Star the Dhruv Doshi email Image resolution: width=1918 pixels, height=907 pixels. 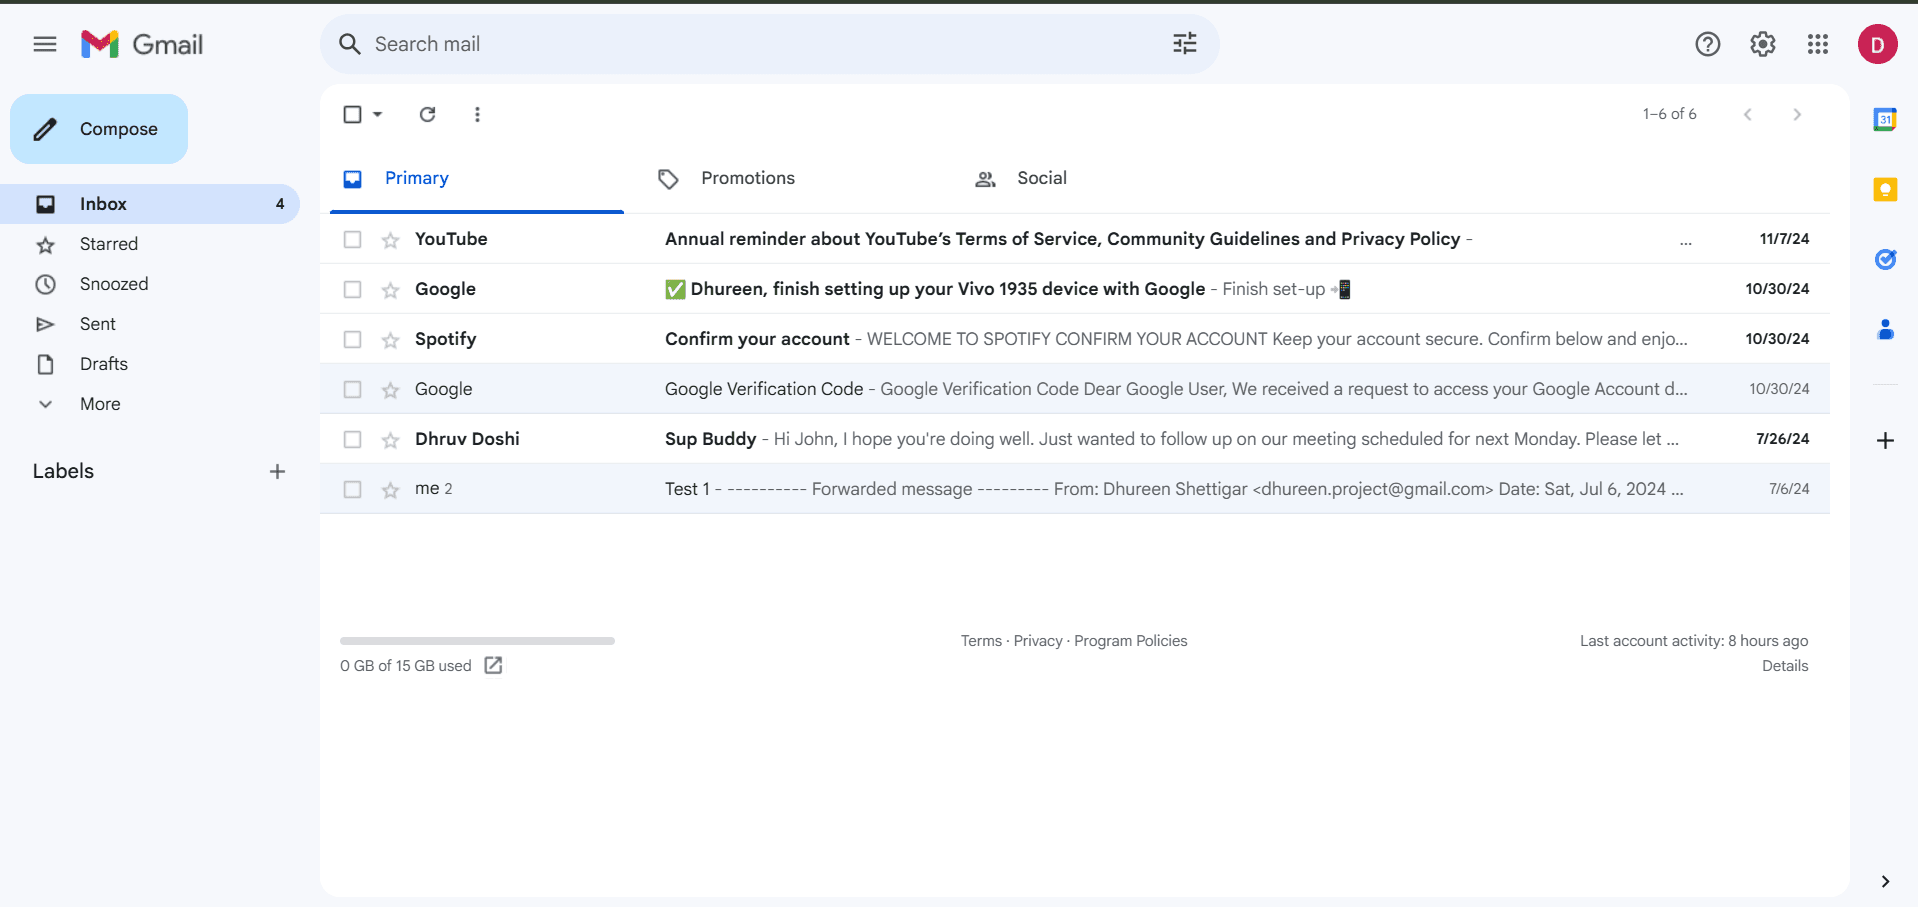point(390,440)
